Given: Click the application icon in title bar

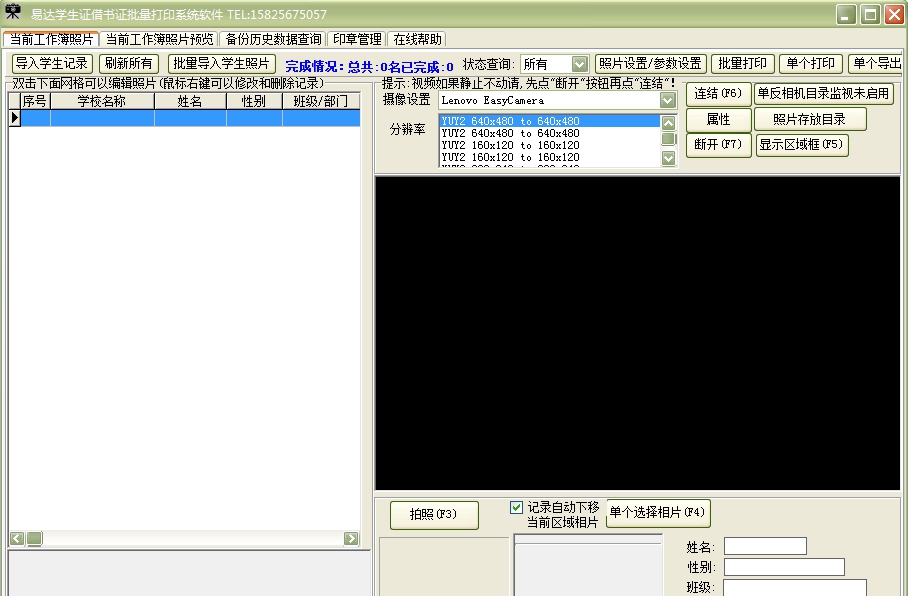Looking at the screenshot, I should tap(12, 12).
